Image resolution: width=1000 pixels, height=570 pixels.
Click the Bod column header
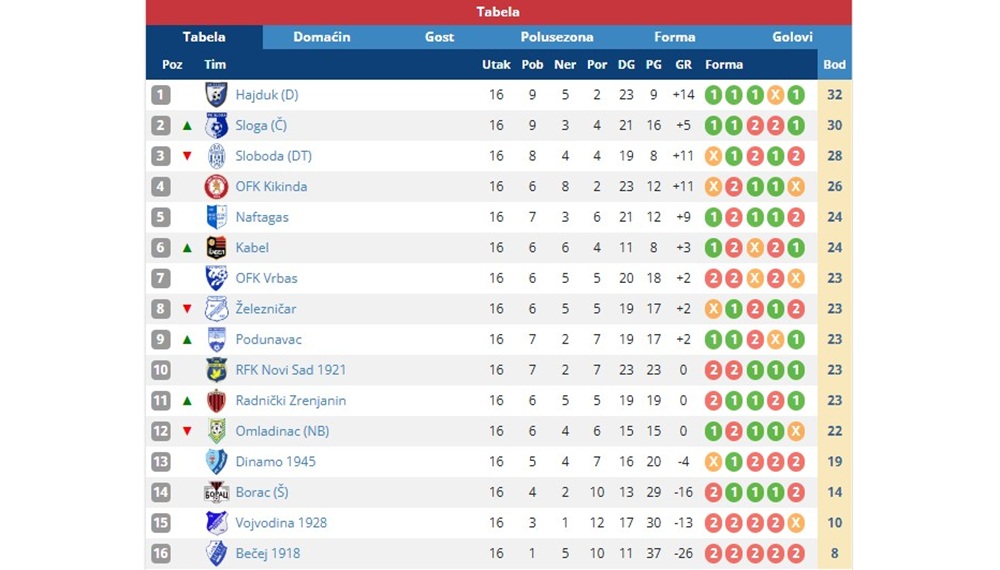coord(834,64)
